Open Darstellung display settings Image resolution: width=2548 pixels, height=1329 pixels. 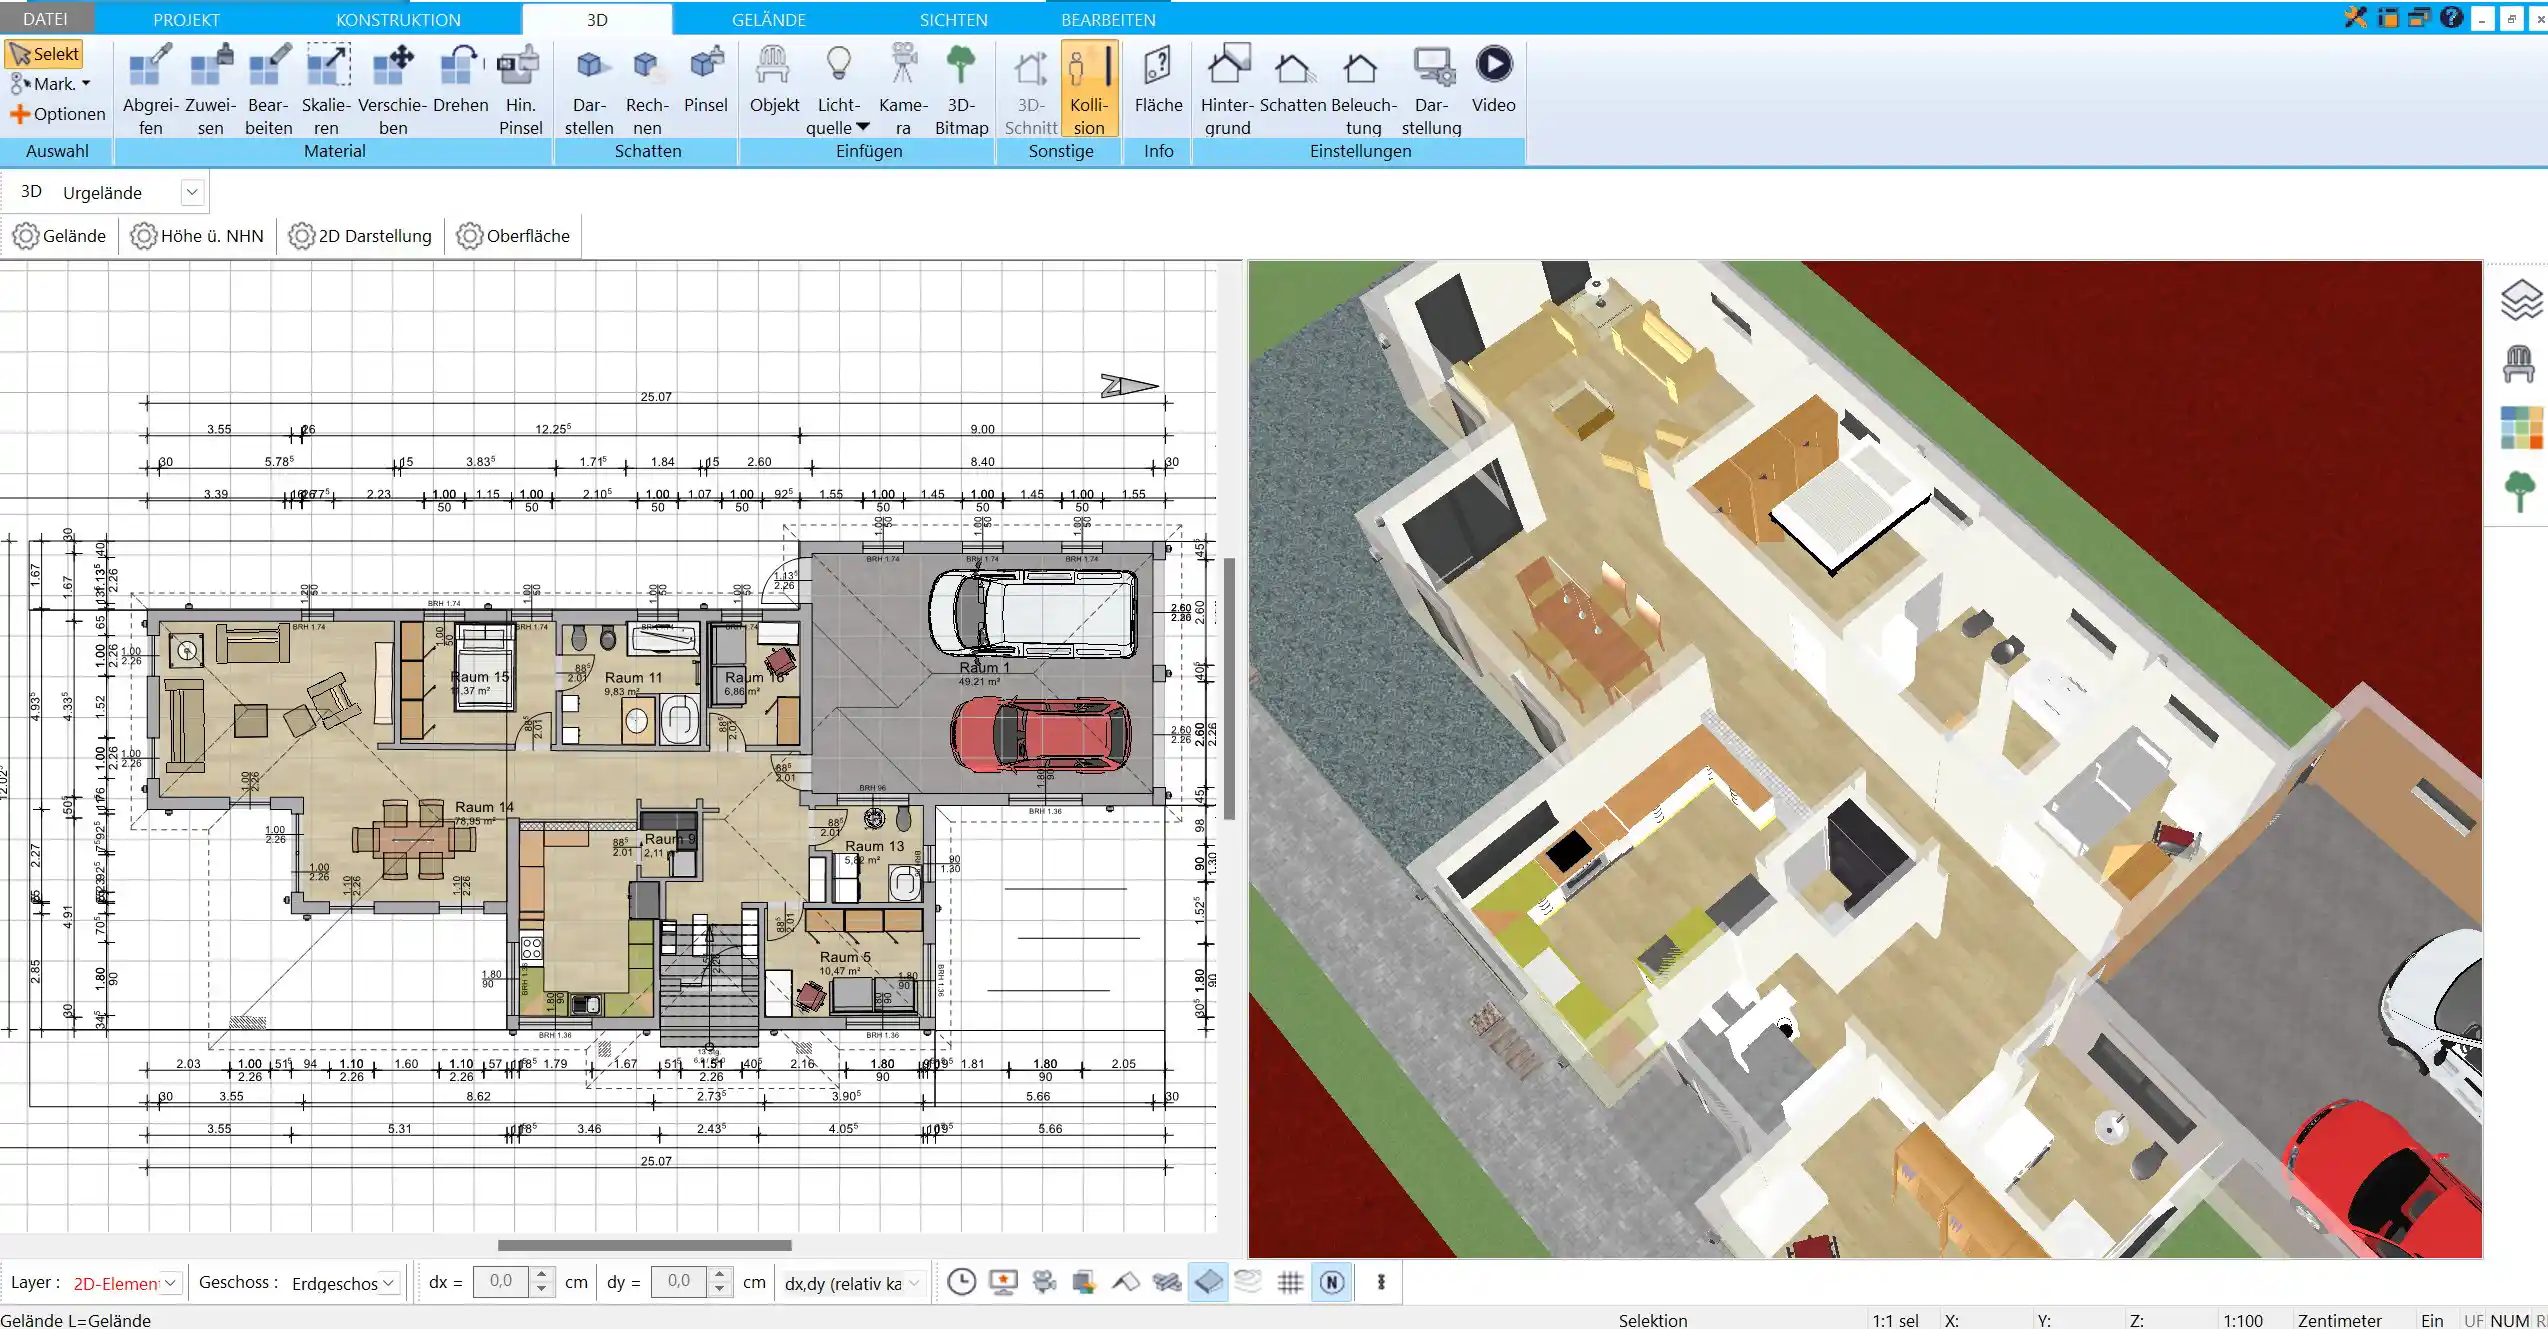coord(1431,89)
